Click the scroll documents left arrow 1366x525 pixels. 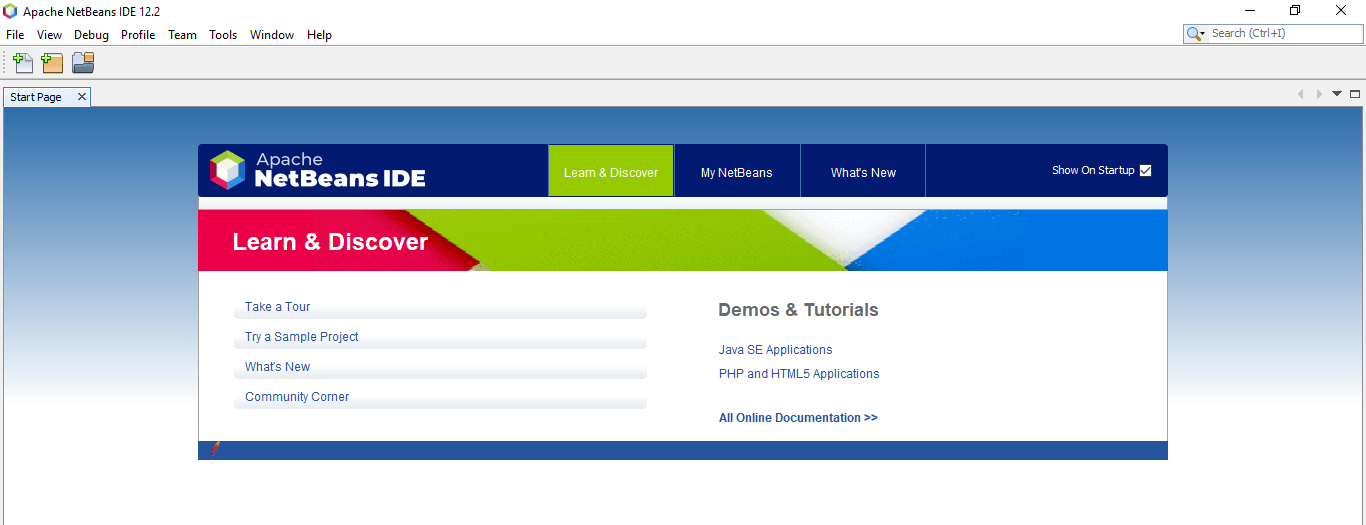(x=1301, y=94)
